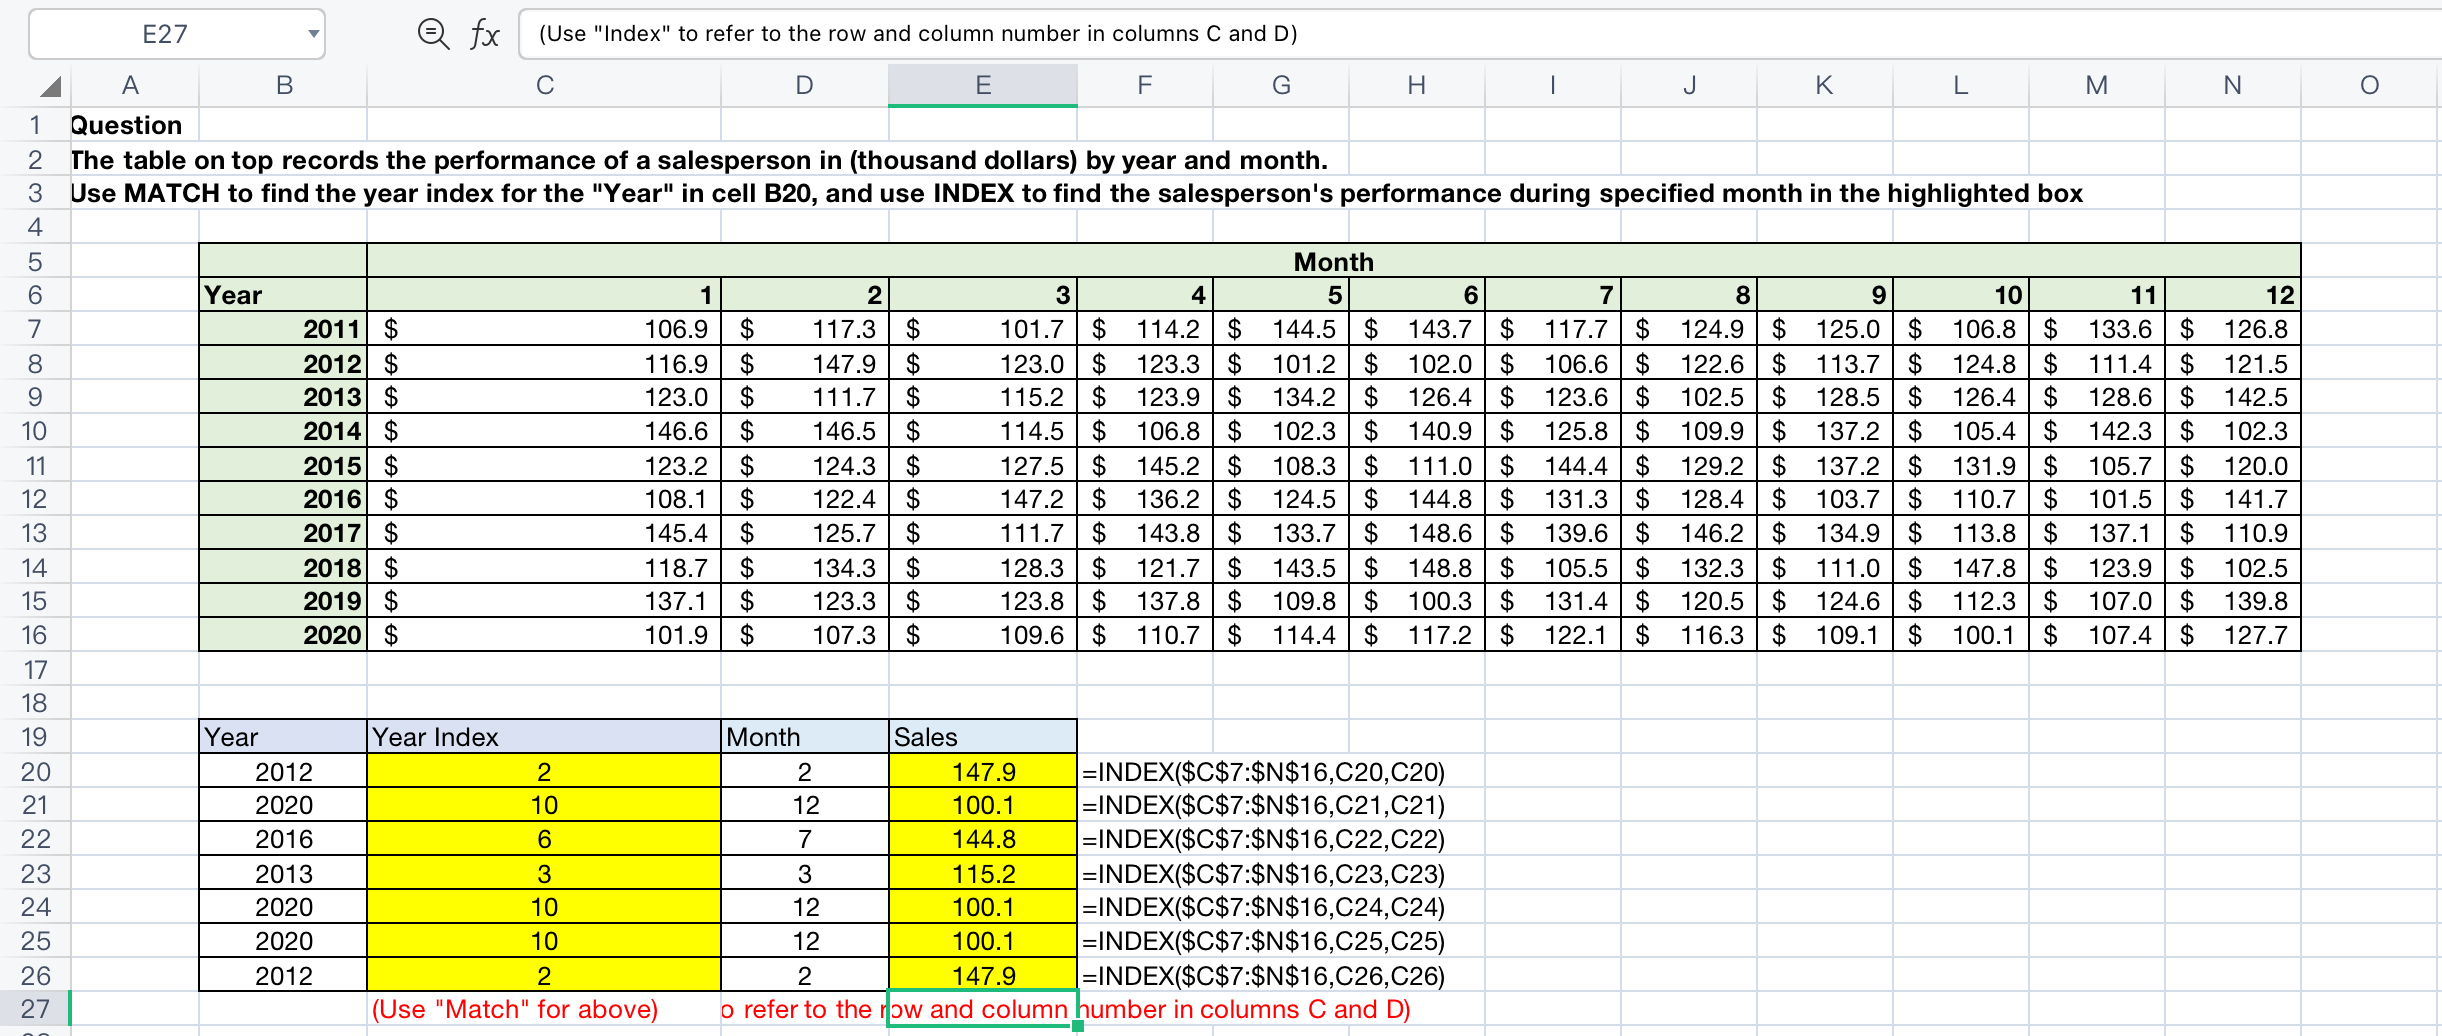Image resolution: width=2442 pixels, height=1036 pixels.
Task: Select column C header
Action: coord(544,86)
